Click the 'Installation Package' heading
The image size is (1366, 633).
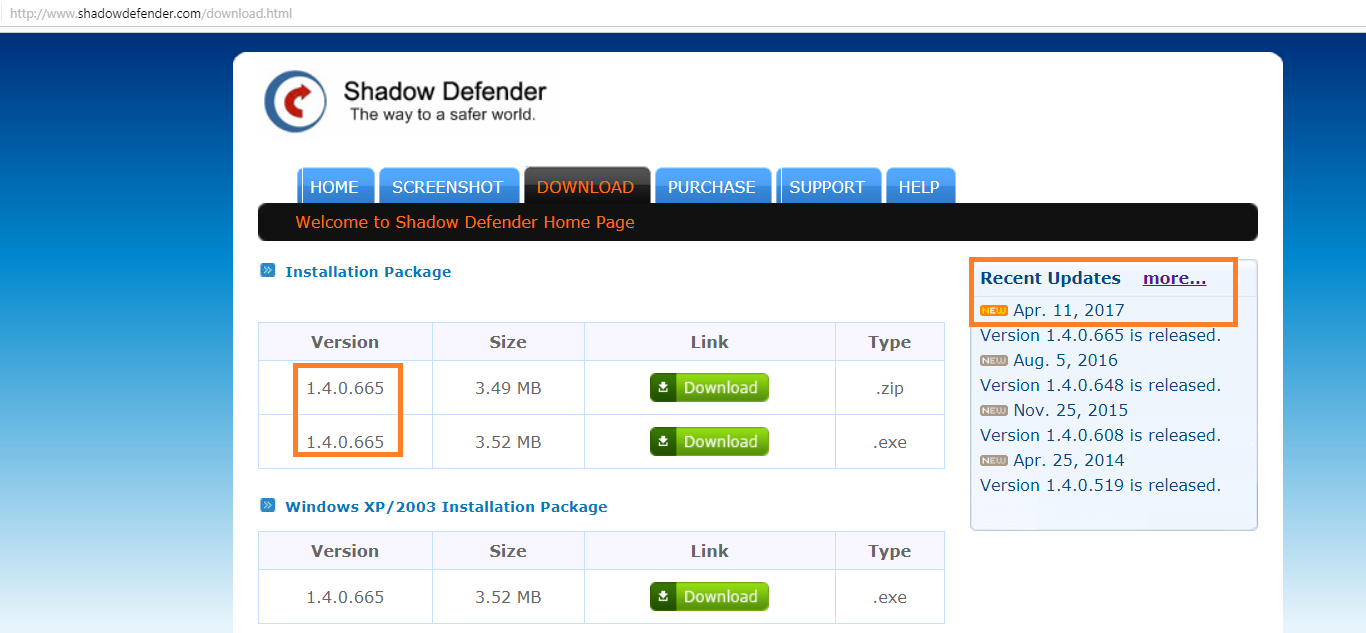(x=368, y=272)
